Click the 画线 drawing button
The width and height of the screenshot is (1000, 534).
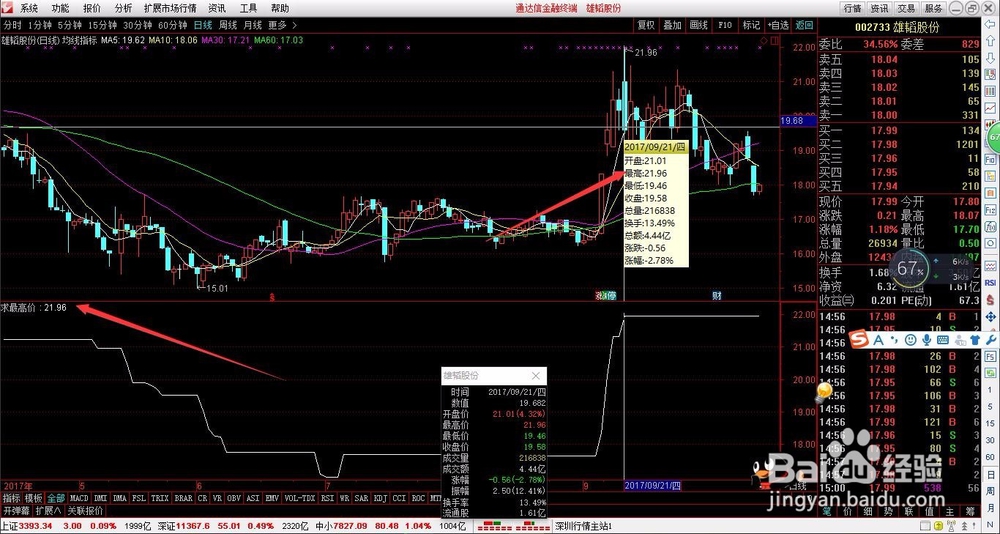(698, 26)
